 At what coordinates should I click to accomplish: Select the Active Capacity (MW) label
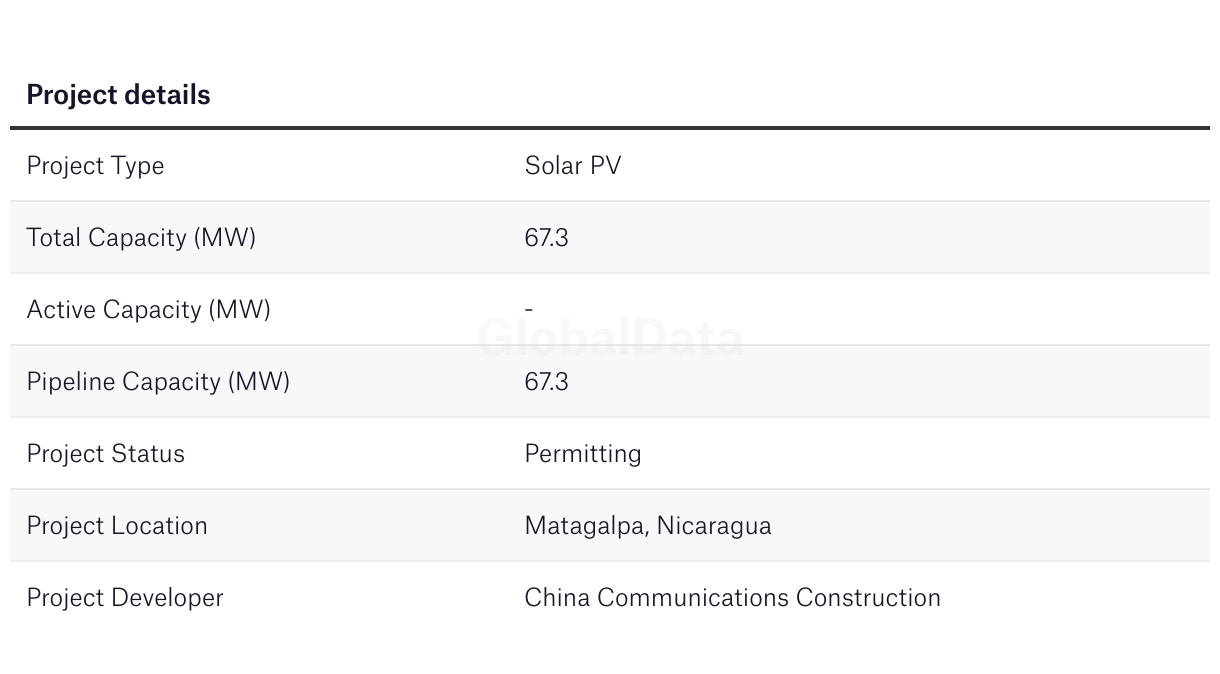pos(149,310)
